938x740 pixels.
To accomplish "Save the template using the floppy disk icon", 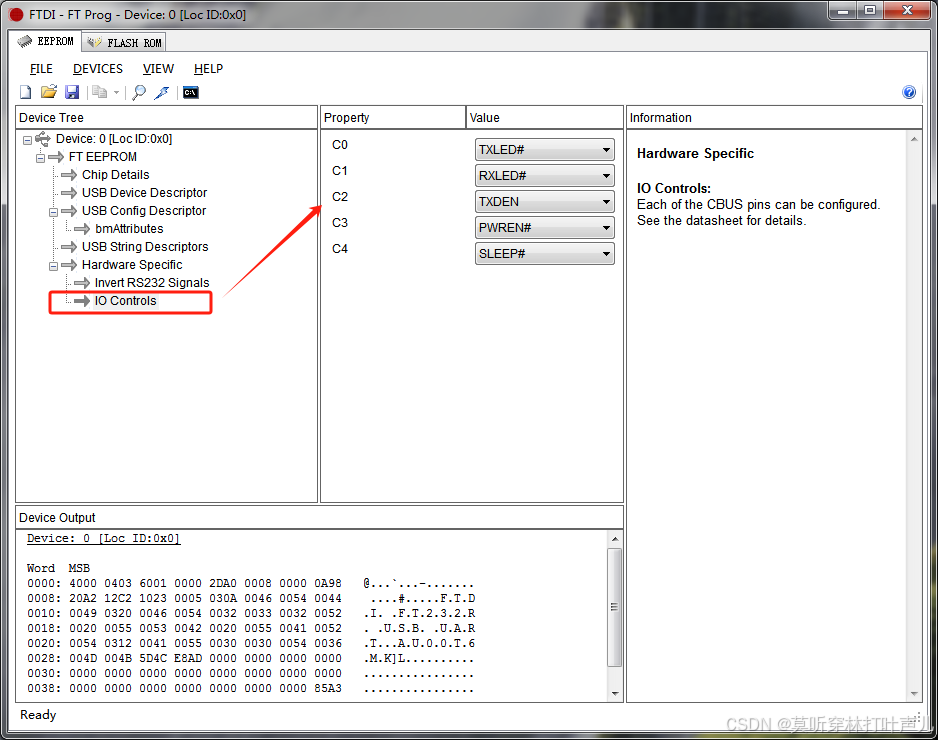I will [x=72, y=92].
